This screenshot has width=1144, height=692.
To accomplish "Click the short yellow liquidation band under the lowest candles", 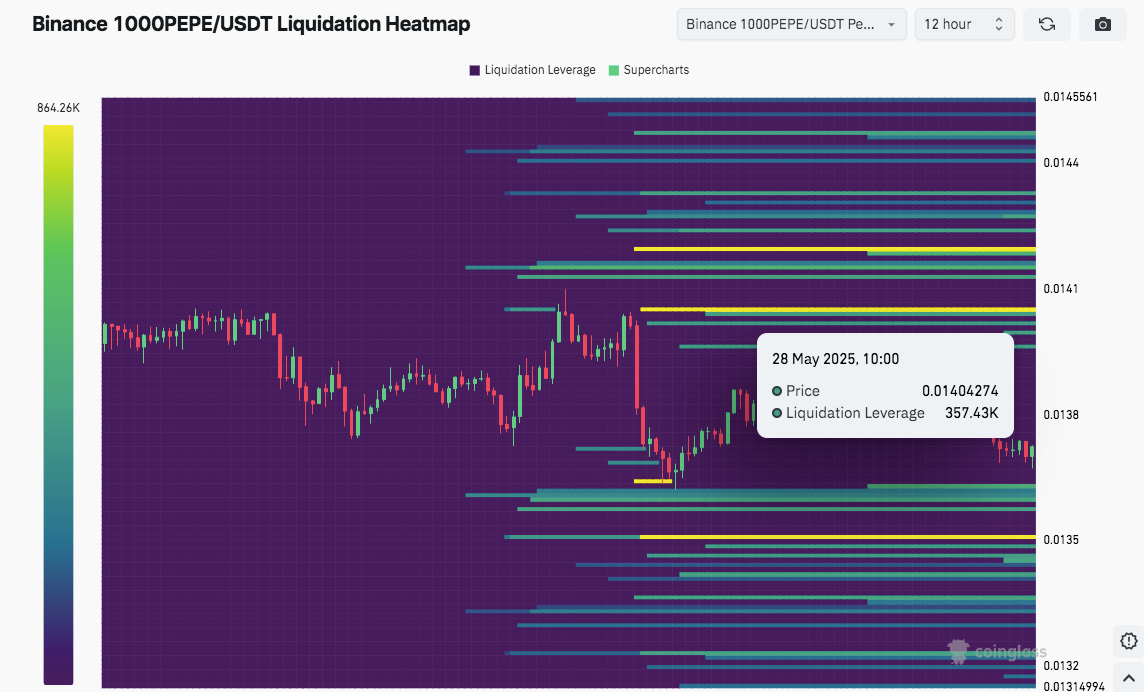I will tap(653, 481).
